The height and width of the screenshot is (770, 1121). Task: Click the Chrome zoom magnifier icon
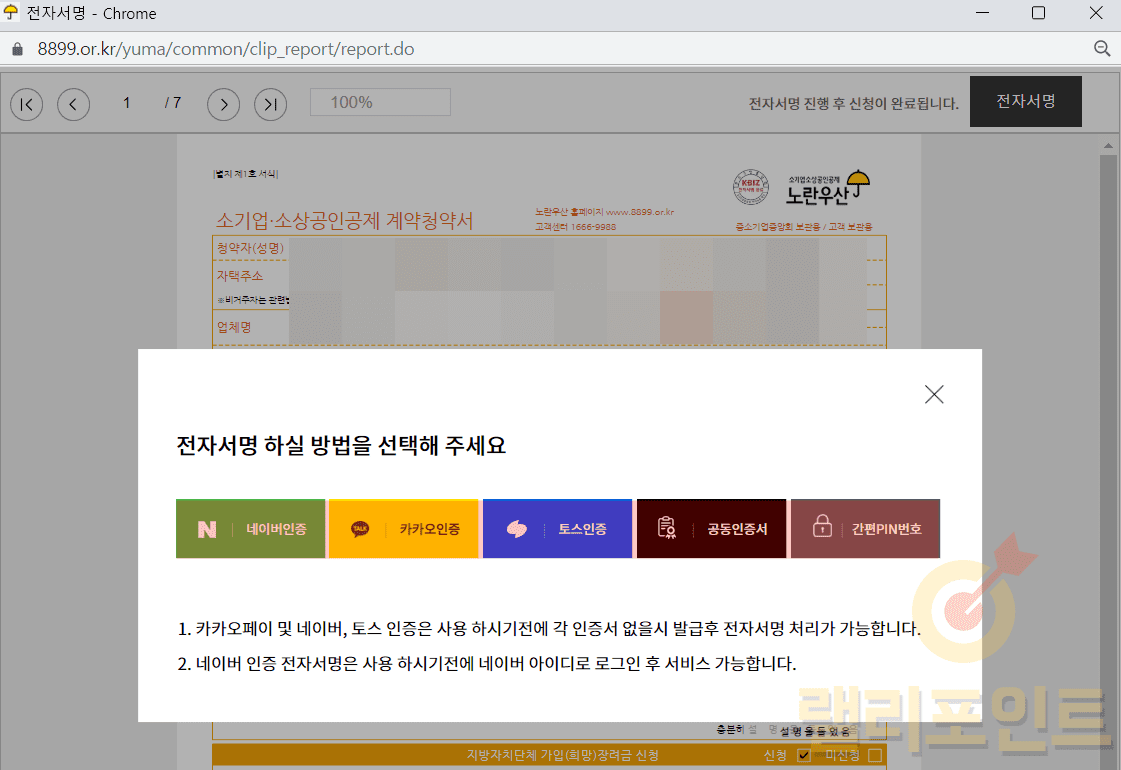[x=1102, y=49]
